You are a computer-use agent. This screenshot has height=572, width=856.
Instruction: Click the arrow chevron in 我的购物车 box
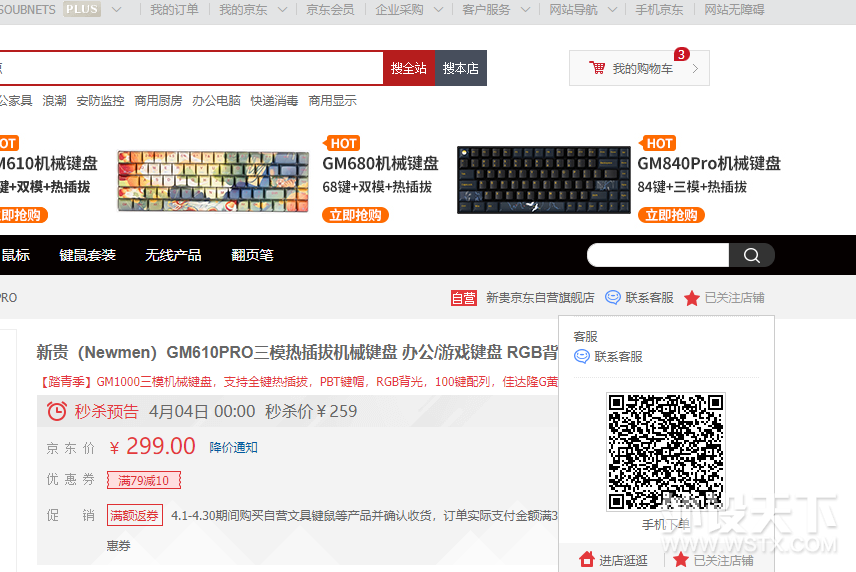(x=696, y=69)
